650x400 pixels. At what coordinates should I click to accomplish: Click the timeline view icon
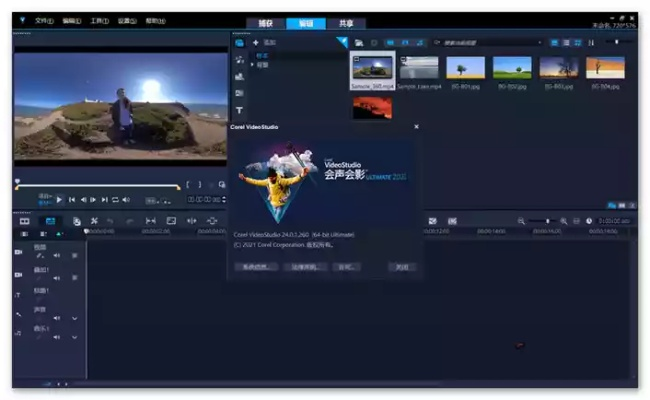click(x=49, y=221)
